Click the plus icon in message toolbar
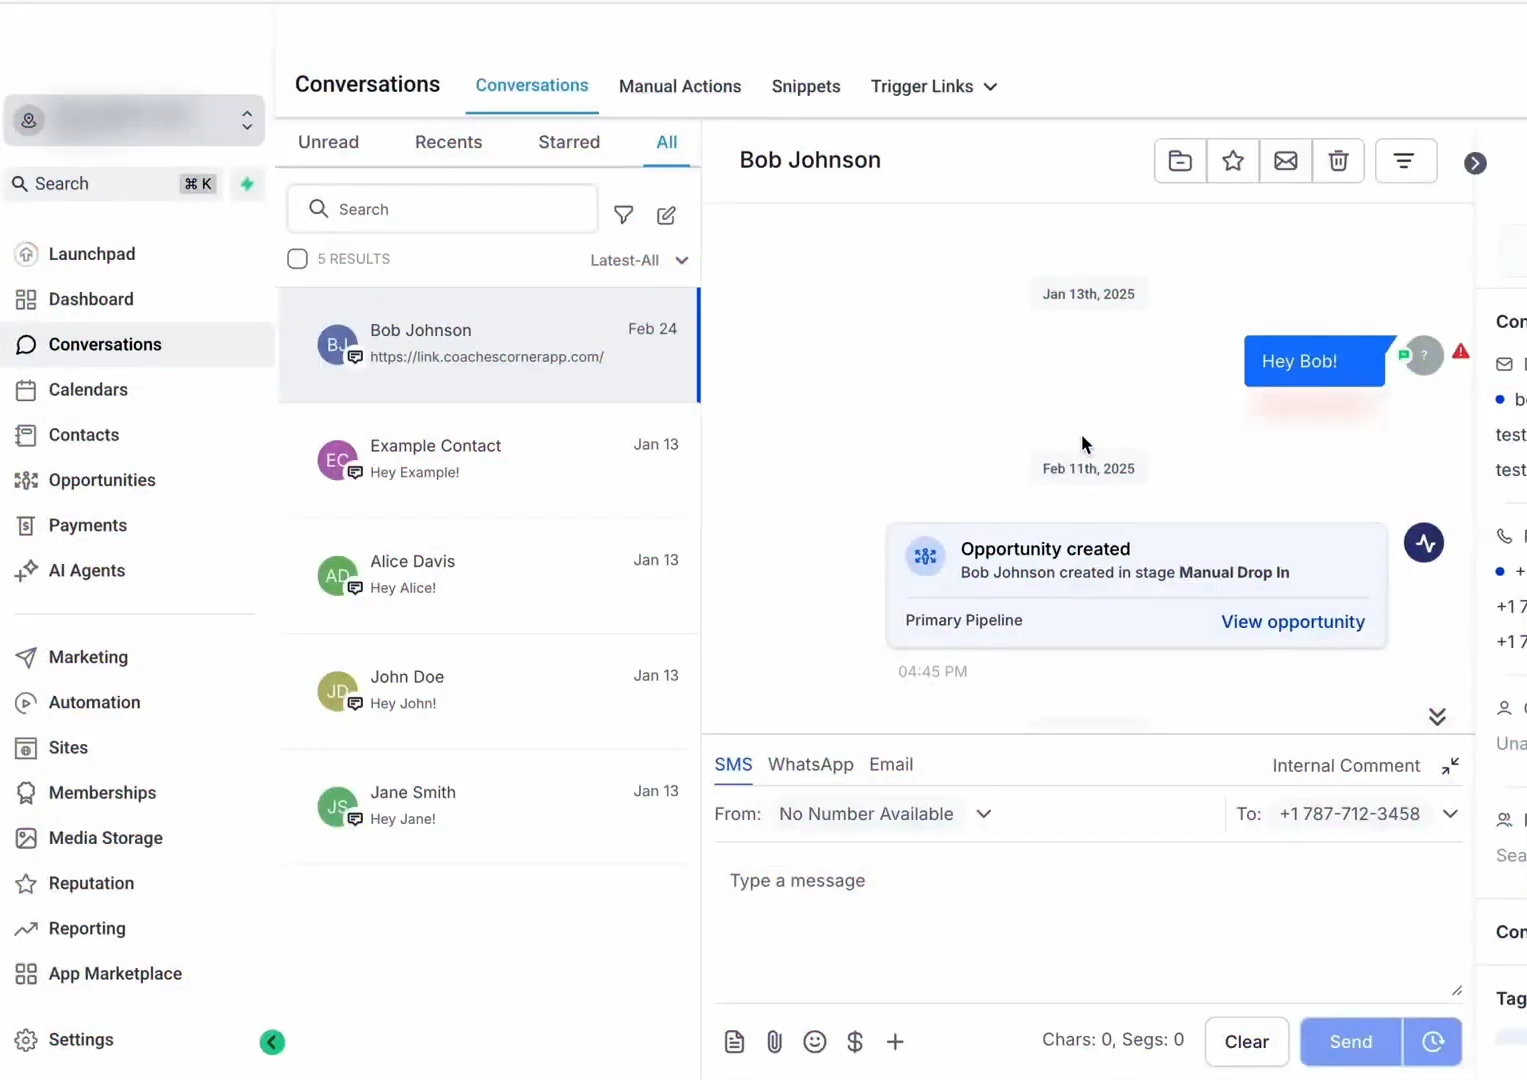This screenshot has width=1527, height=1080. (x=895, y=1042)
